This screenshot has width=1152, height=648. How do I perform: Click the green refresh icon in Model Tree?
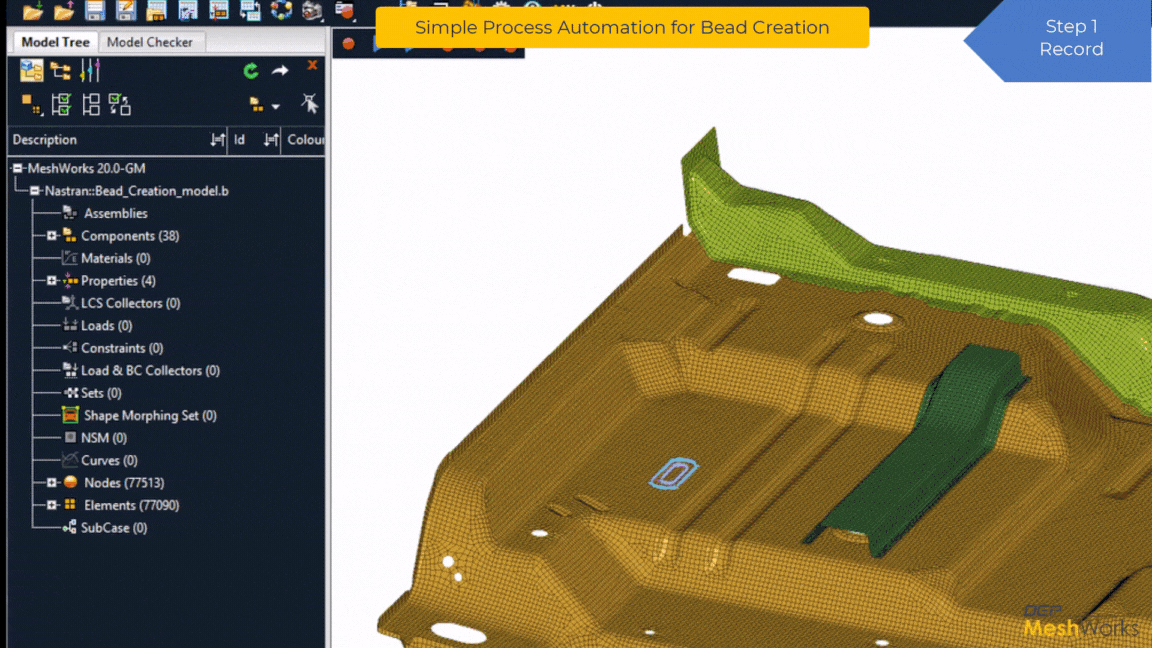[x=251, y=71]
